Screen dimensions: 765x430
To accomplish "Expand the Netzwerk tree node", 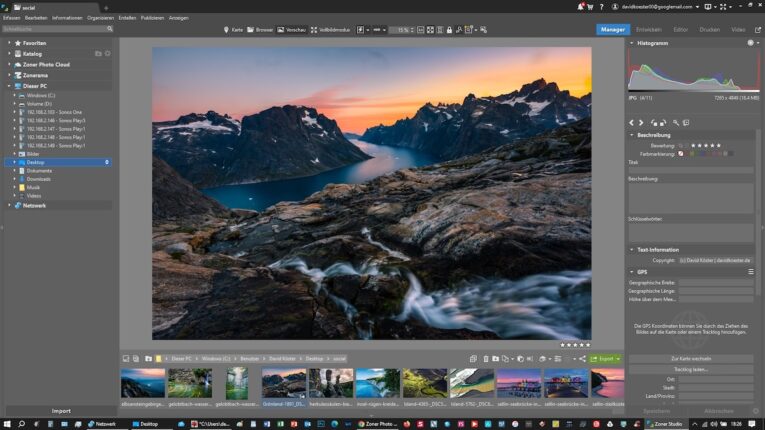I will tap(9, 205).
